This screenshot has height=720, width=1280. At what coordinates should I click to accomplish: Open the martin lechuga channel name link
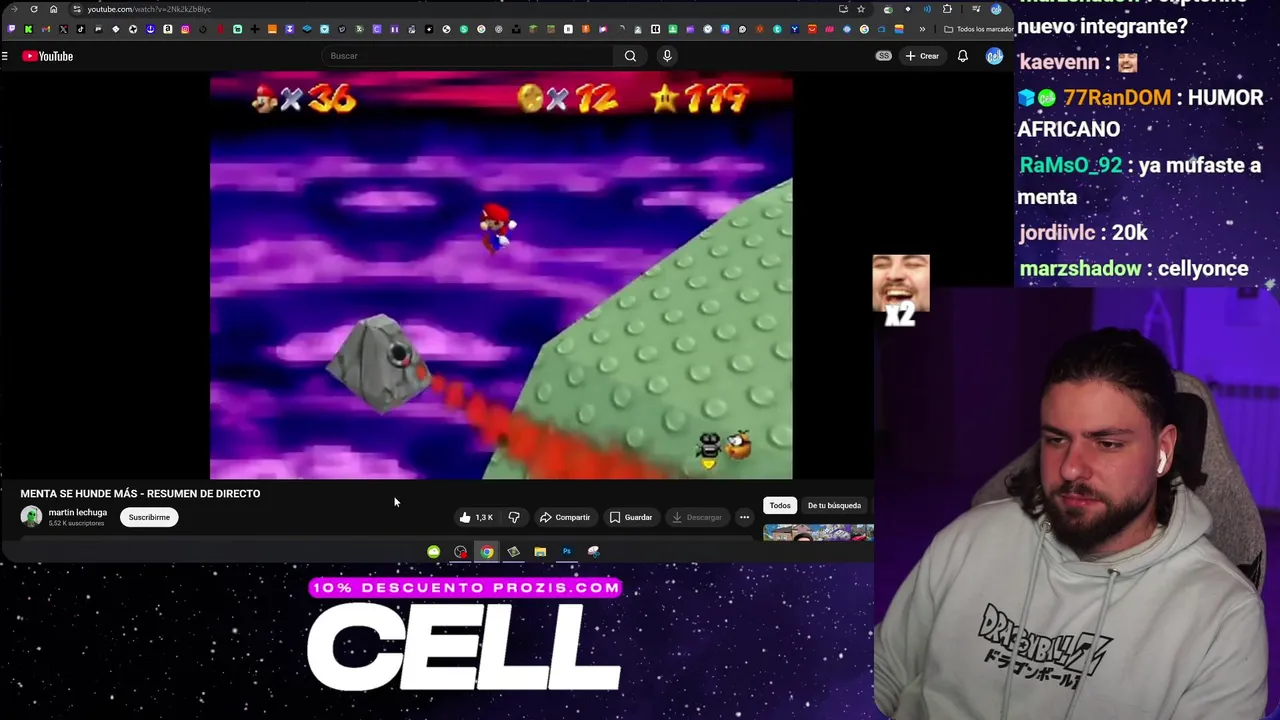78,512
